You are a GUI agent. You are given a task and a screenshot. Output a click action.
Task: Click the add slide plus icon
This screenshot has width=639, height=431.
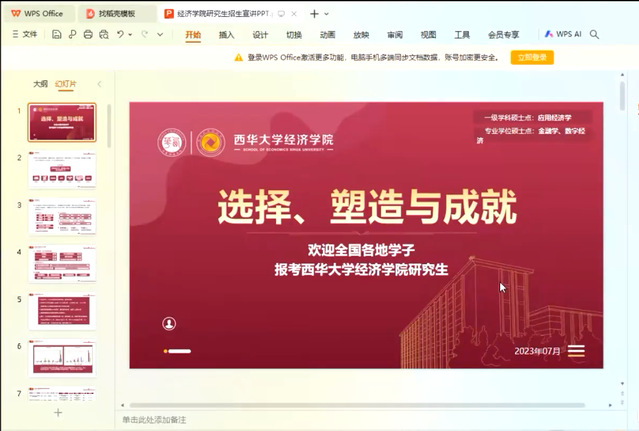(57, 411)
